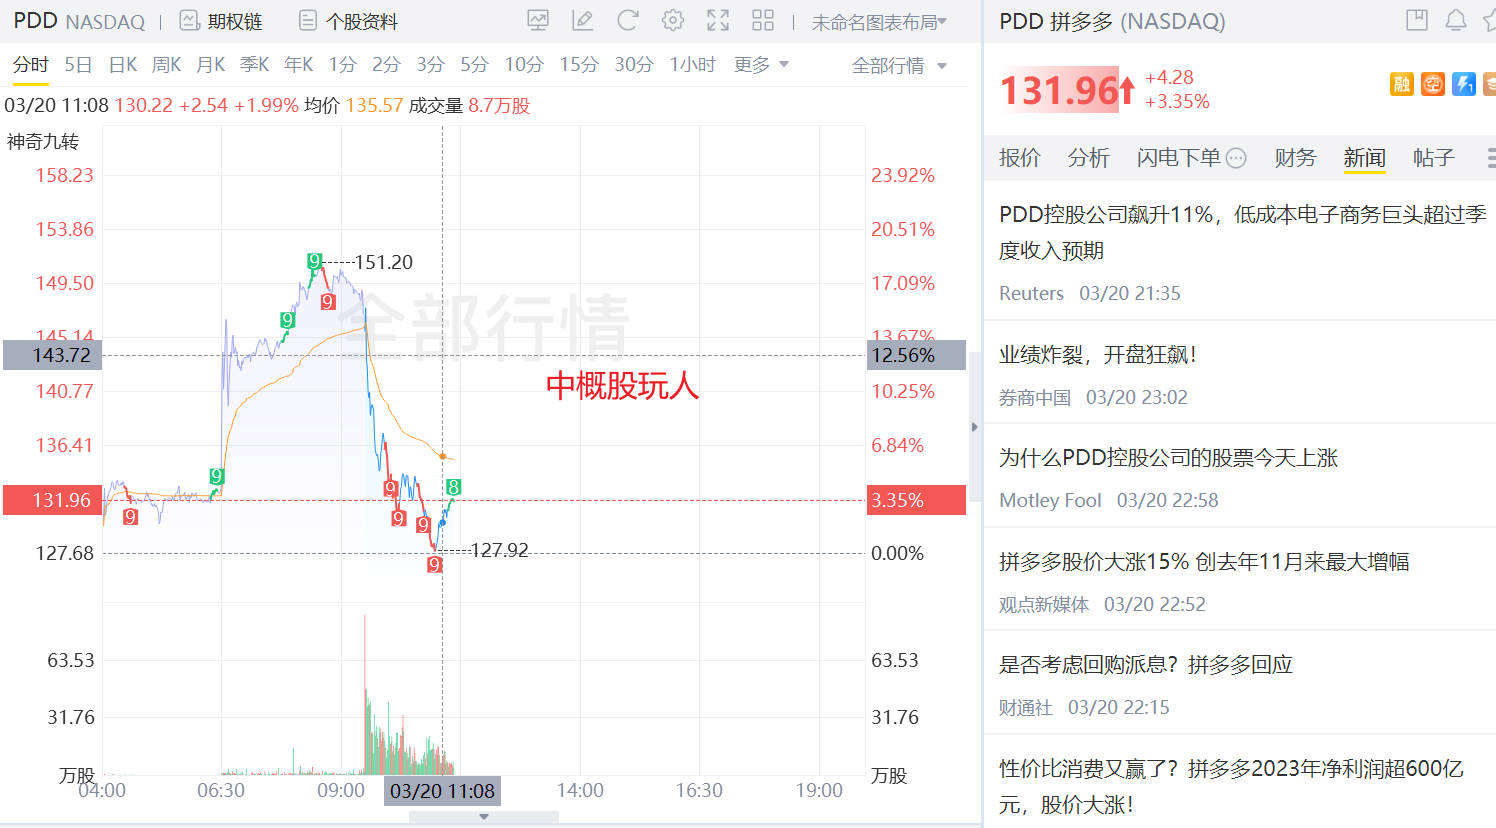Image resolution: width=1496 pixels, height=828 pixels.
Task: Switch to 5日 chart view
Action: pos(78,65)
